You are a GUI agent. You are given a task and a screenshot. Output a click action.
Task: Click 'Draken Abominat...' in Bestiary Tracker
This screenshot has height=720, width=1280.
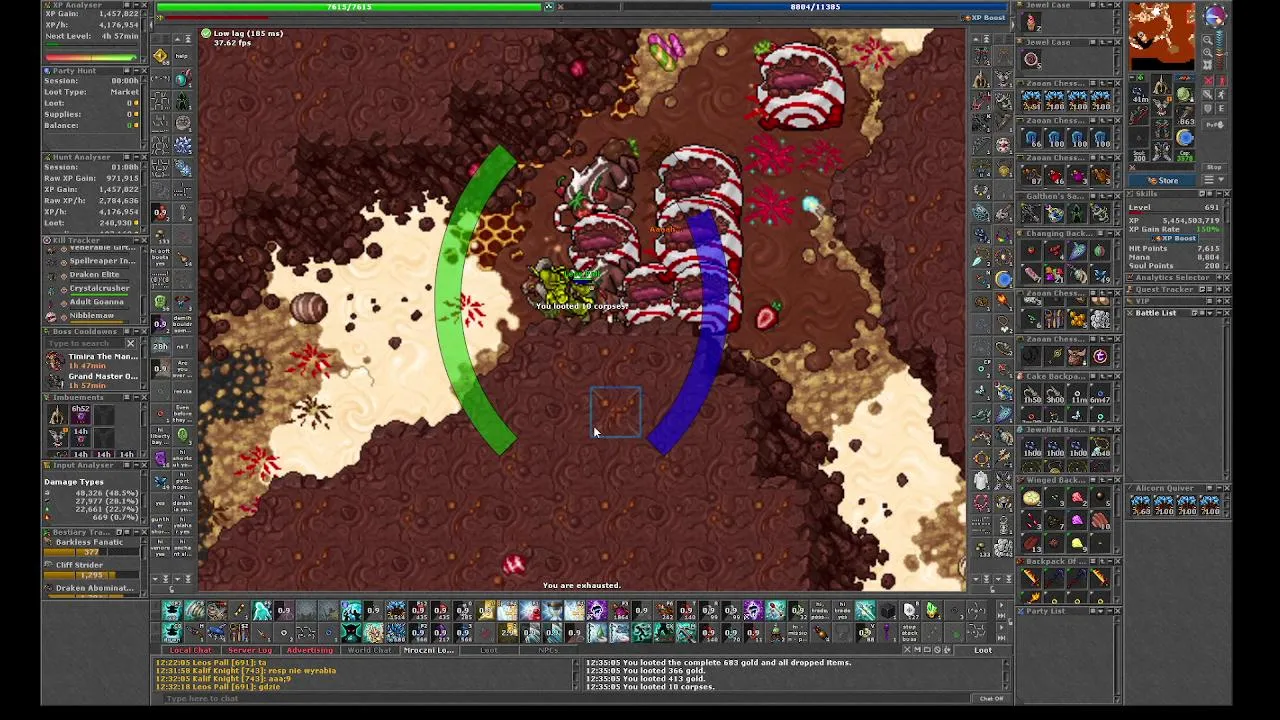point(95,588)
